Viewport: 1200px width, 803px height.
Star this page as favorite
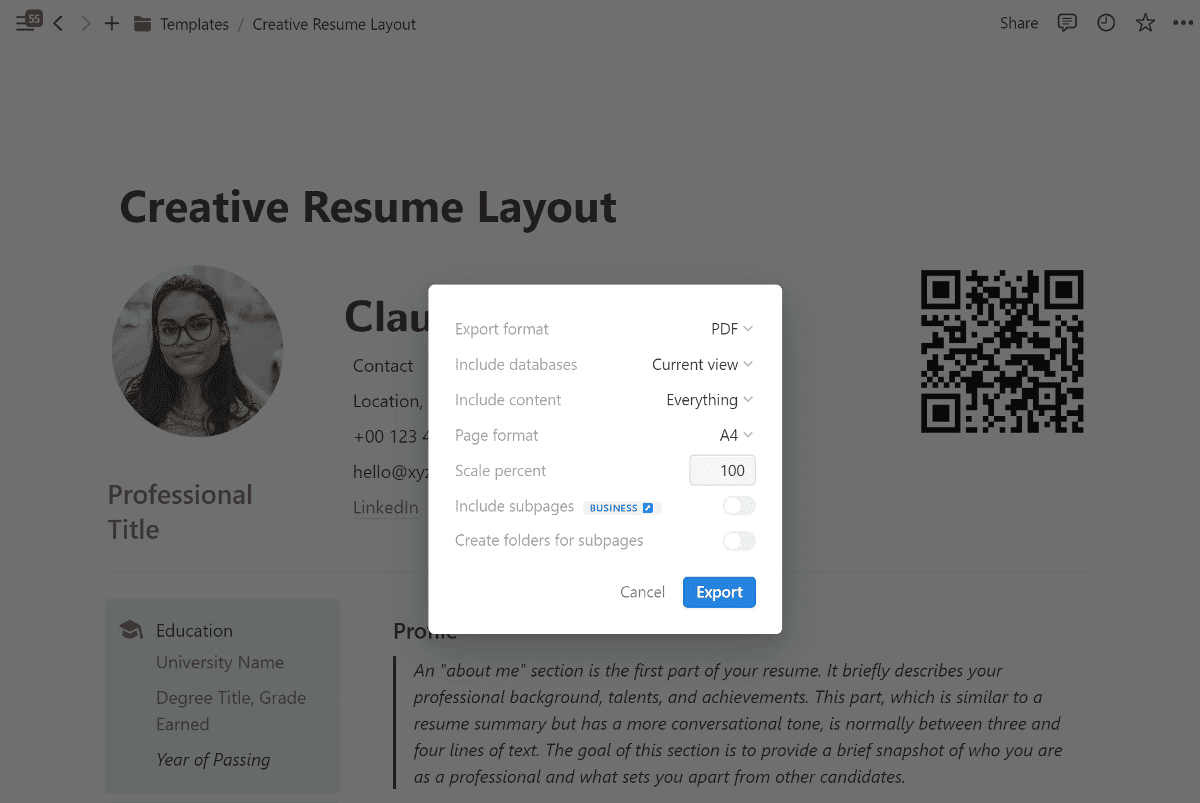coord(1145,23)
